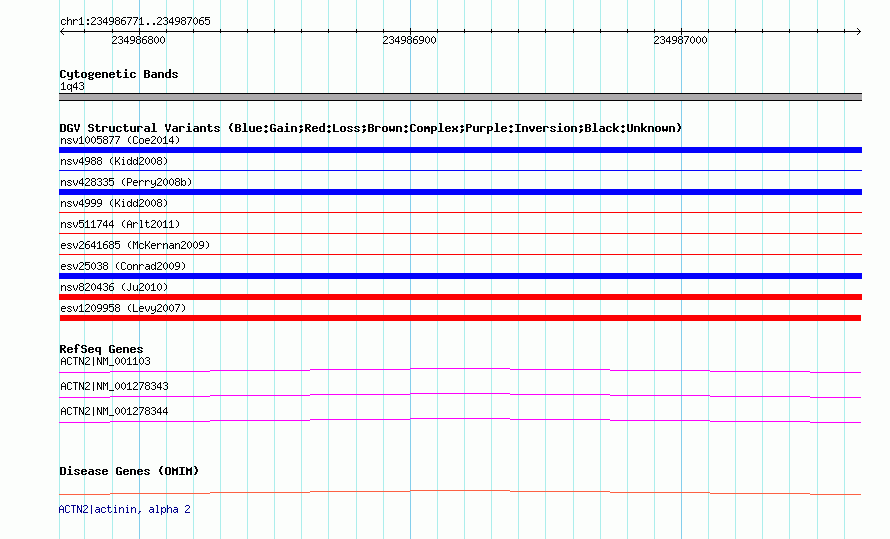The height and width of the screenshot is (539, 890).
Task: Open variant nsv4999 (Kidd2008) label
Action: [x=114, y=203]
